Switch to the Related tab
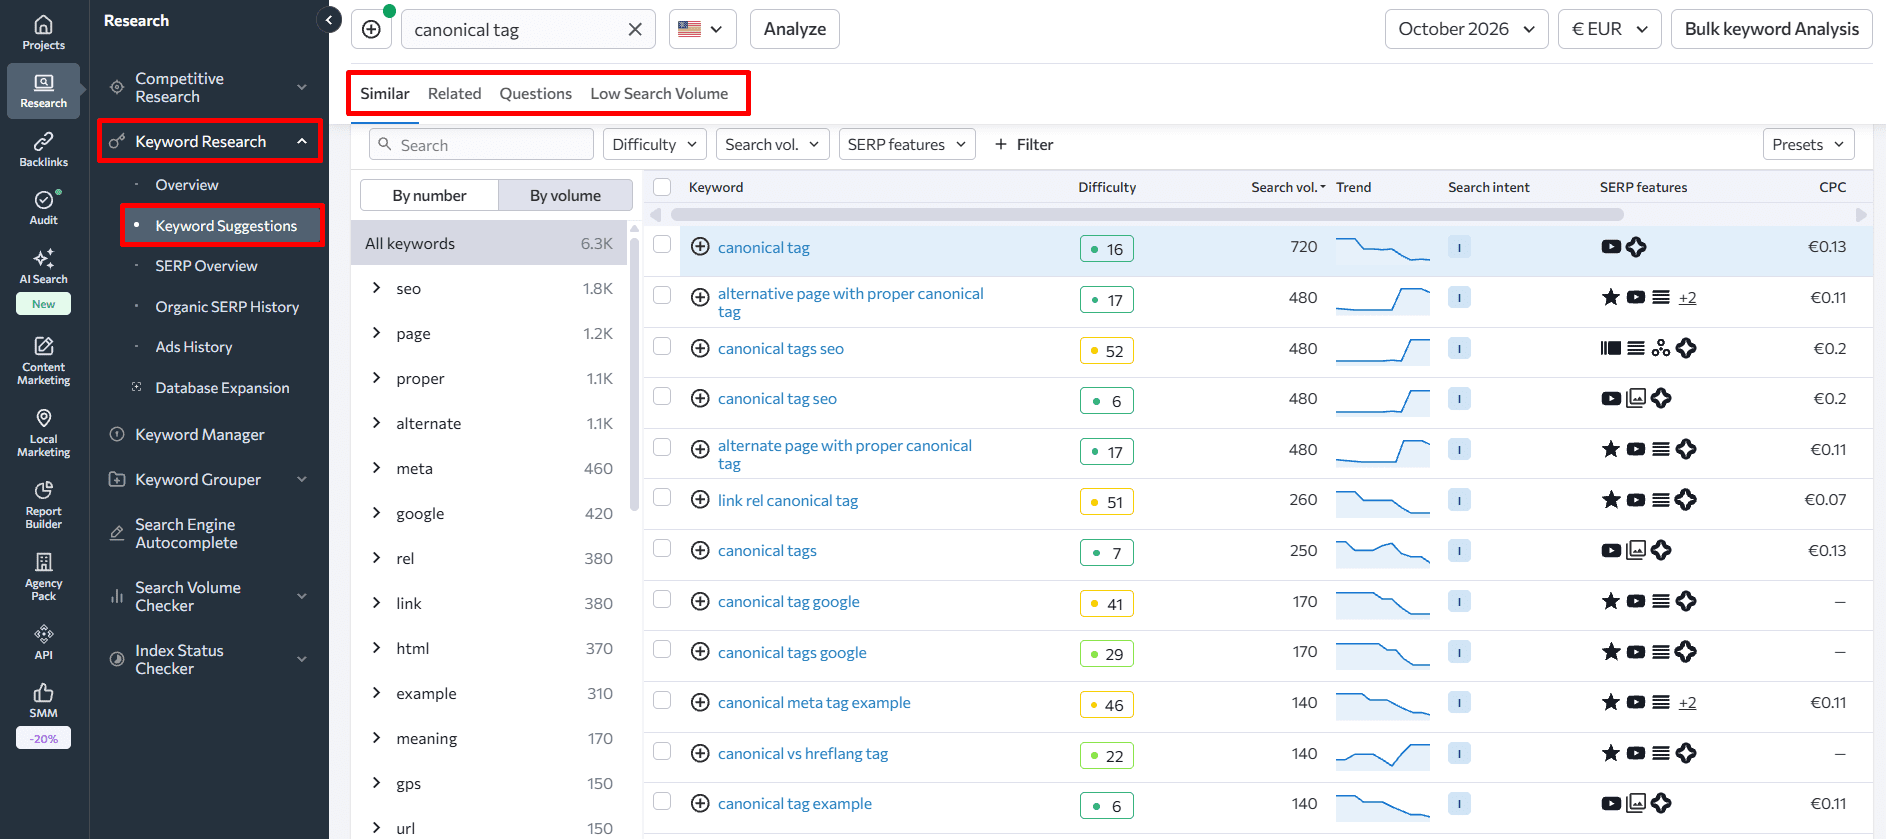 point(454,93)
